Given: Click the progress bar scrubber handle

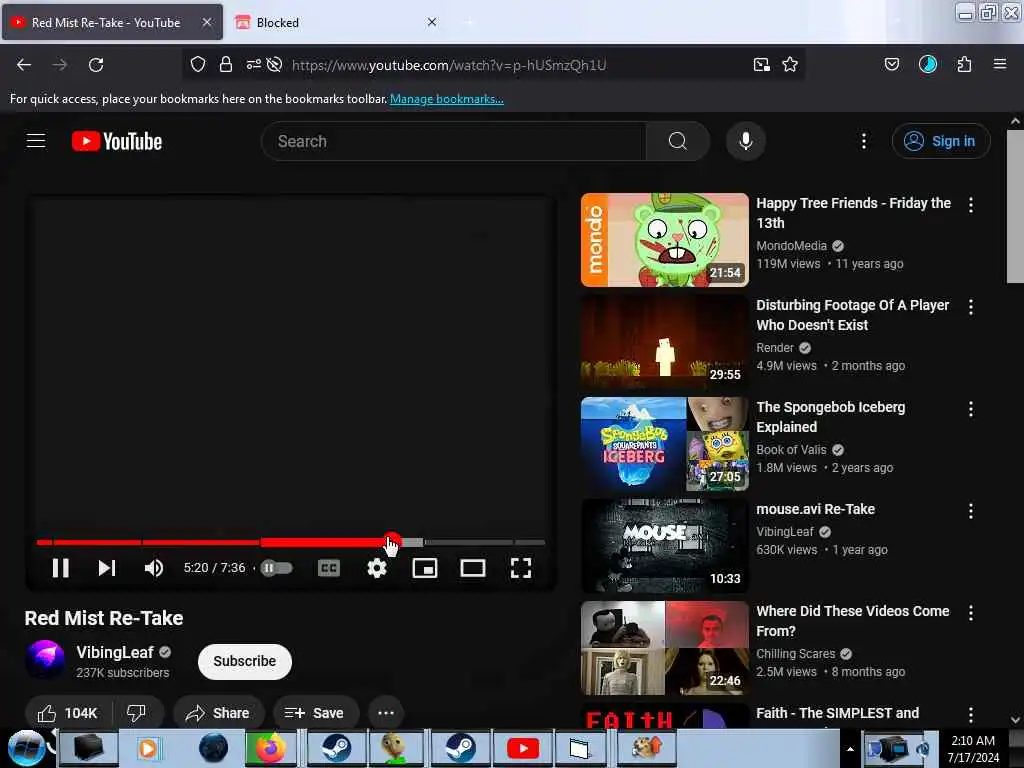Looking at the screenshot, I should point(391,542).
